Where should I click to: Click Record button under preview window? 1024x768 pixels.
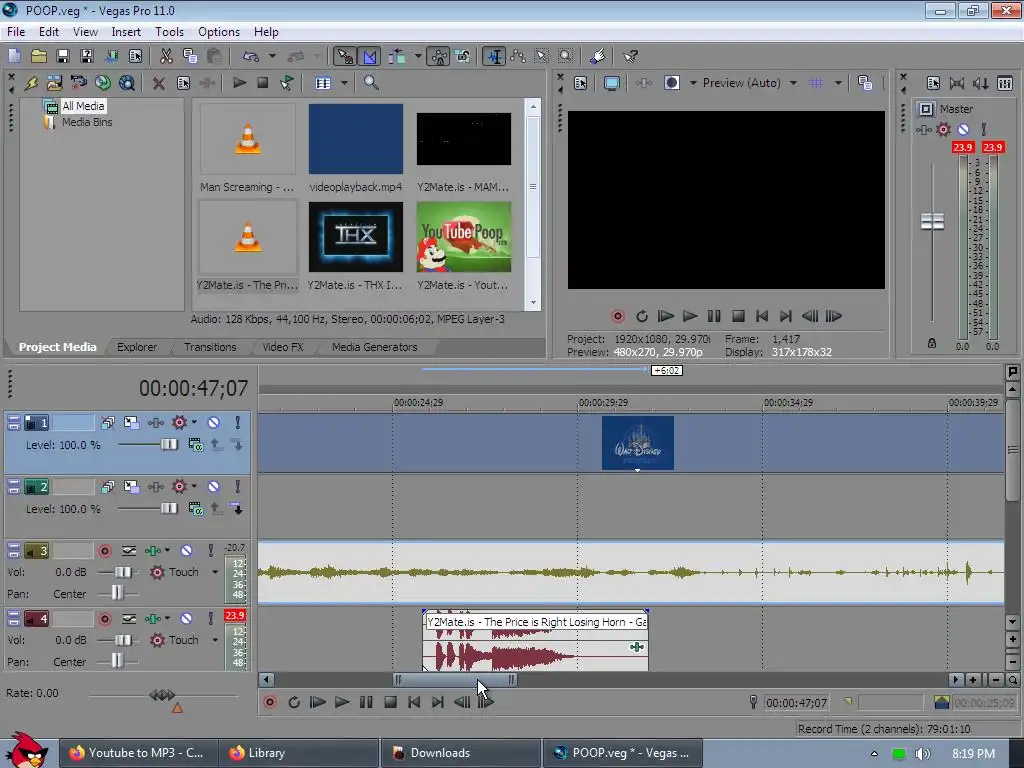(x=618, y=316)
